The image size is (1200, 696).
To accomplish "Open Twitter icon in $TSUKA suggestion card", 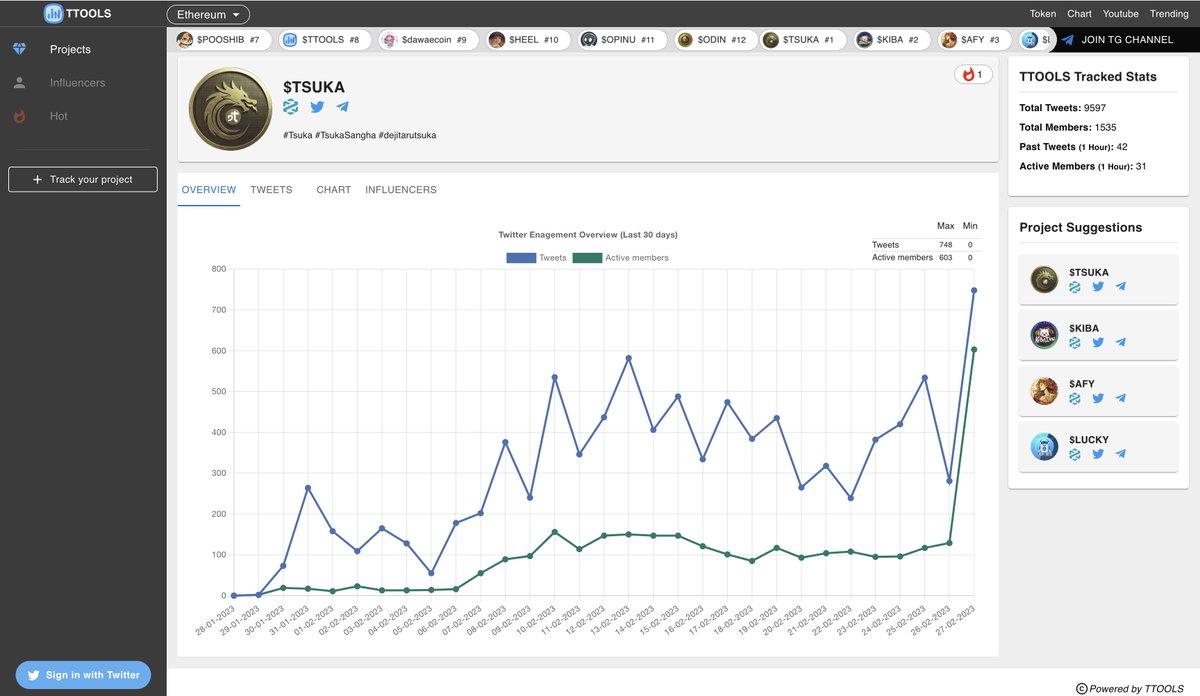I will (x=1098, y=287).
